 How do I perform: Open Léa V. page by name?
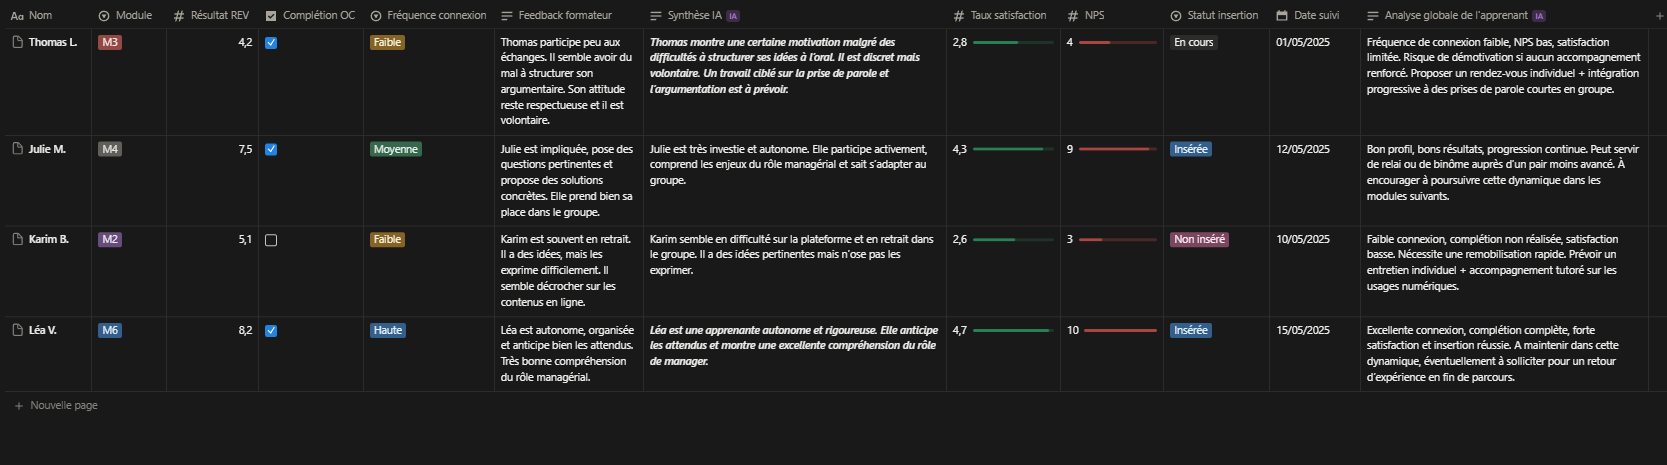click(x=43, y=330)
